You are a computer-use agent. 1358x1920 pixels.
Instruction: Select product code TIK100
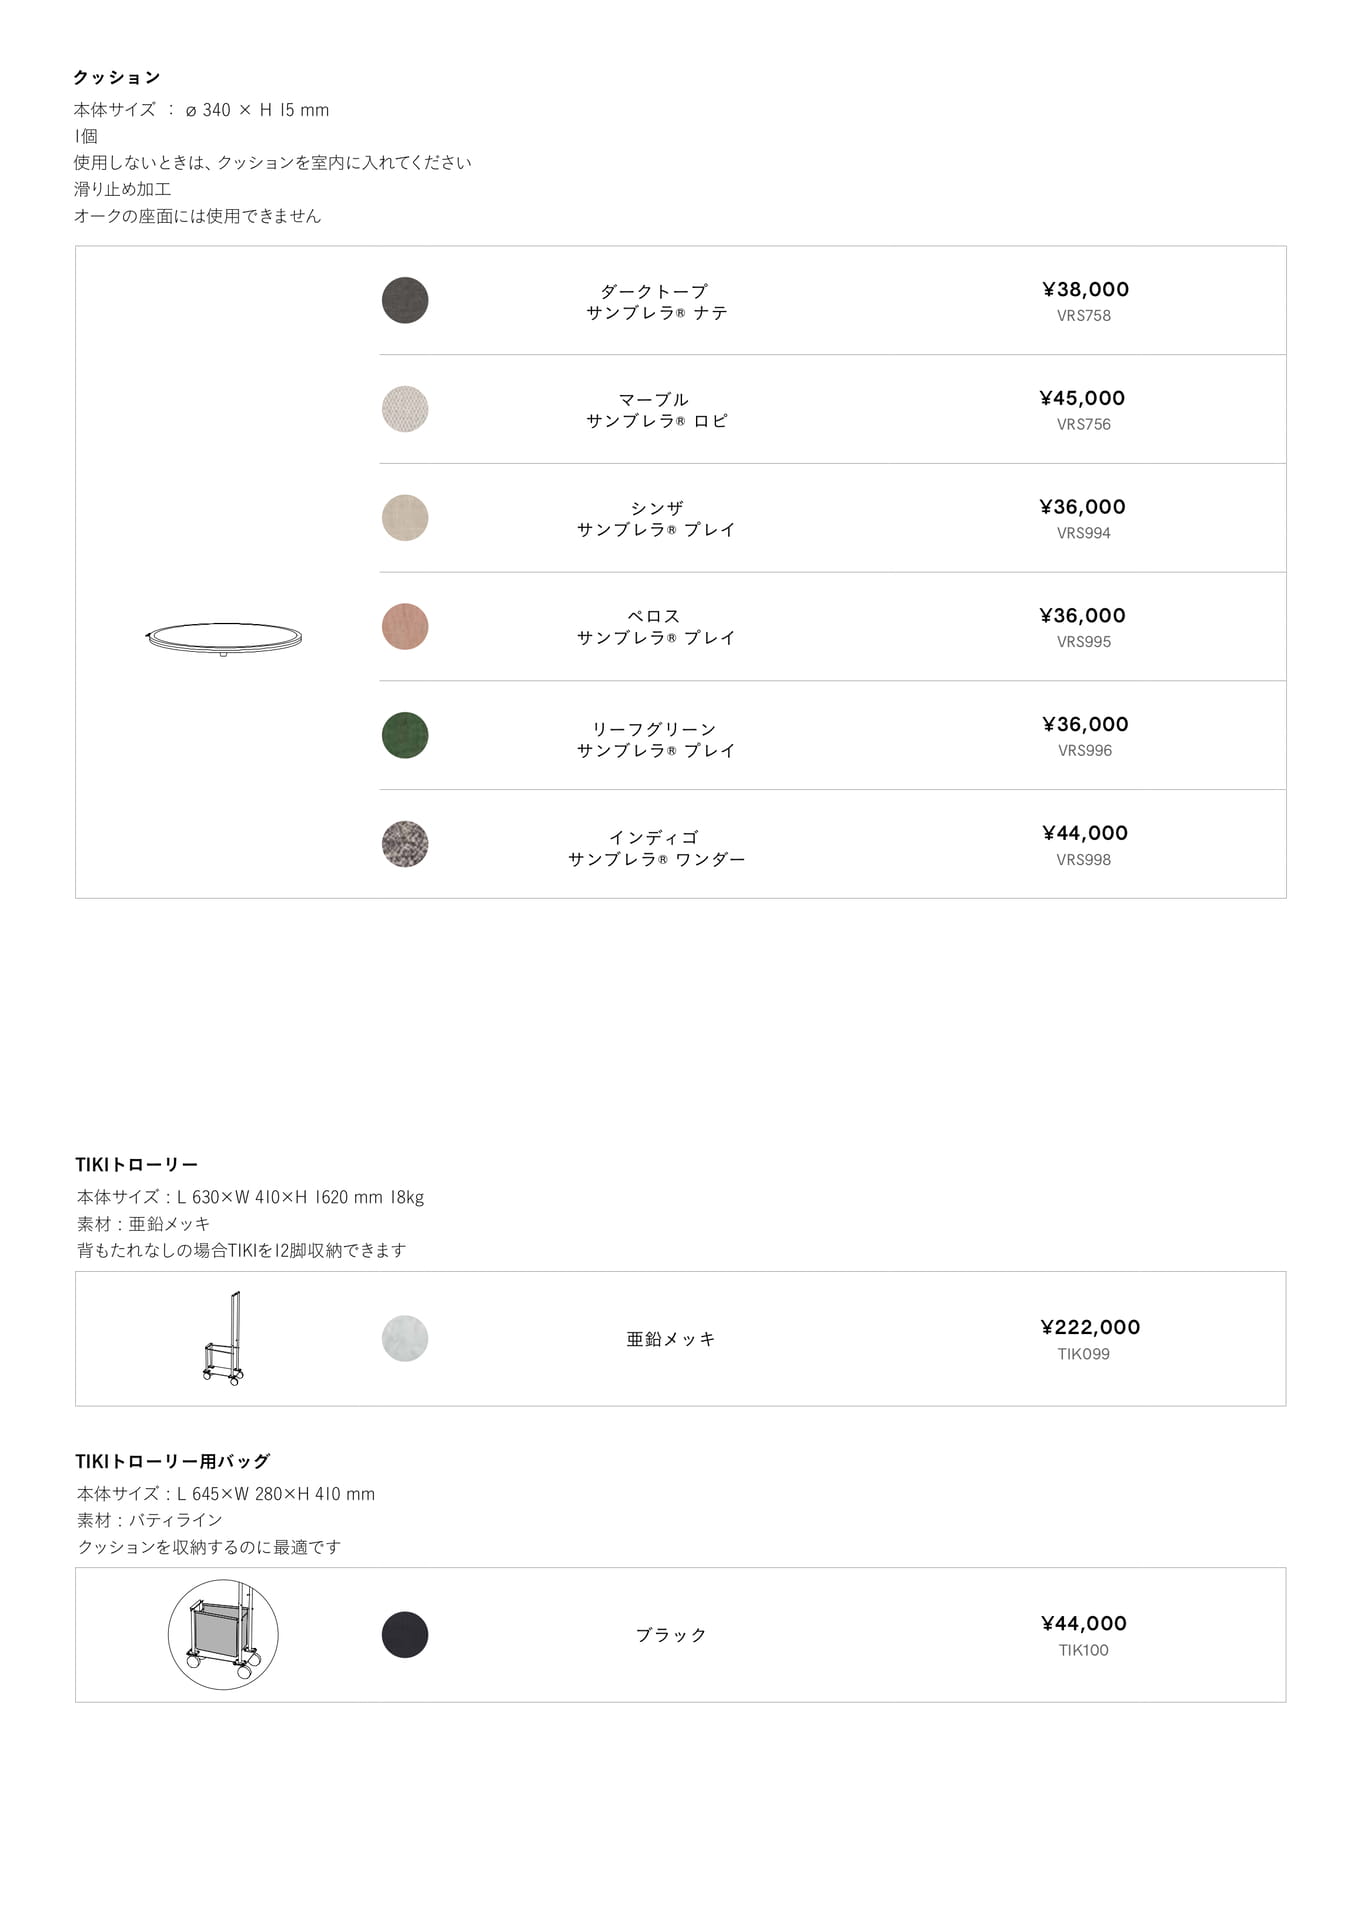[x=1084, y=1650]
